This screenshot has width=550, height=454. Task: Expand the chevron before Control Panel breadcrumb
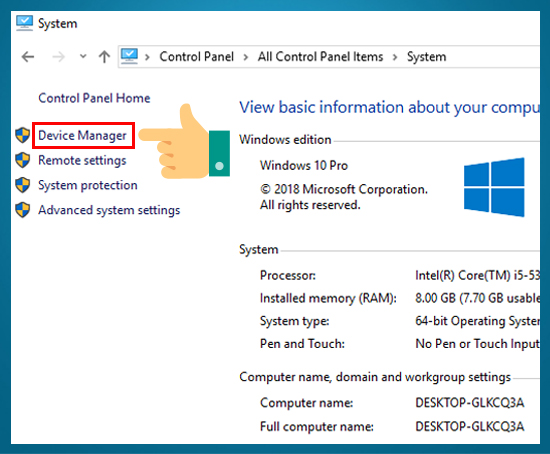click(x=147, y=57)
